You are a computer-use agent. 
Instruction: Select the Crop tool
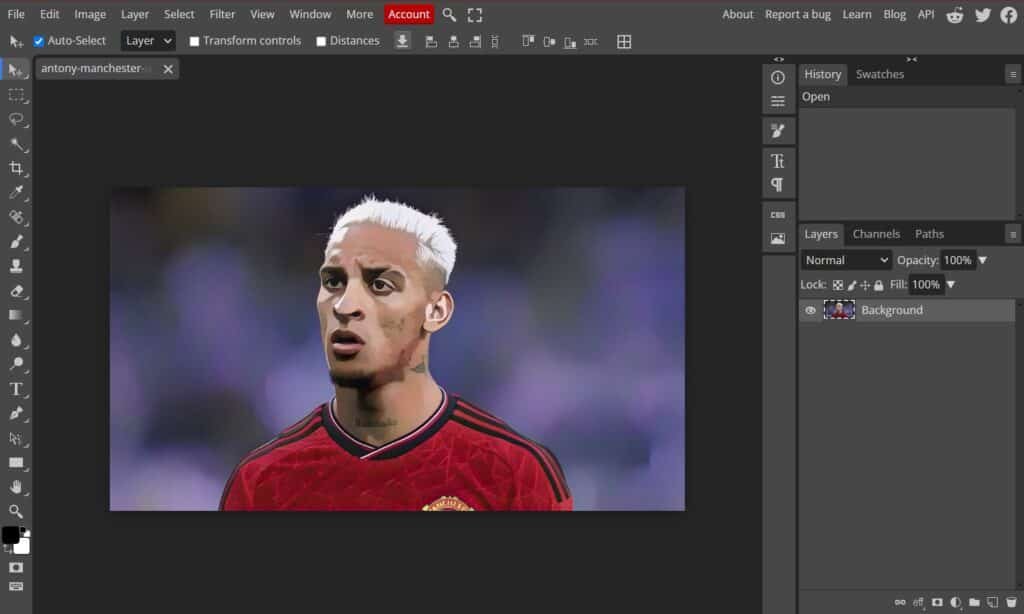16,168
